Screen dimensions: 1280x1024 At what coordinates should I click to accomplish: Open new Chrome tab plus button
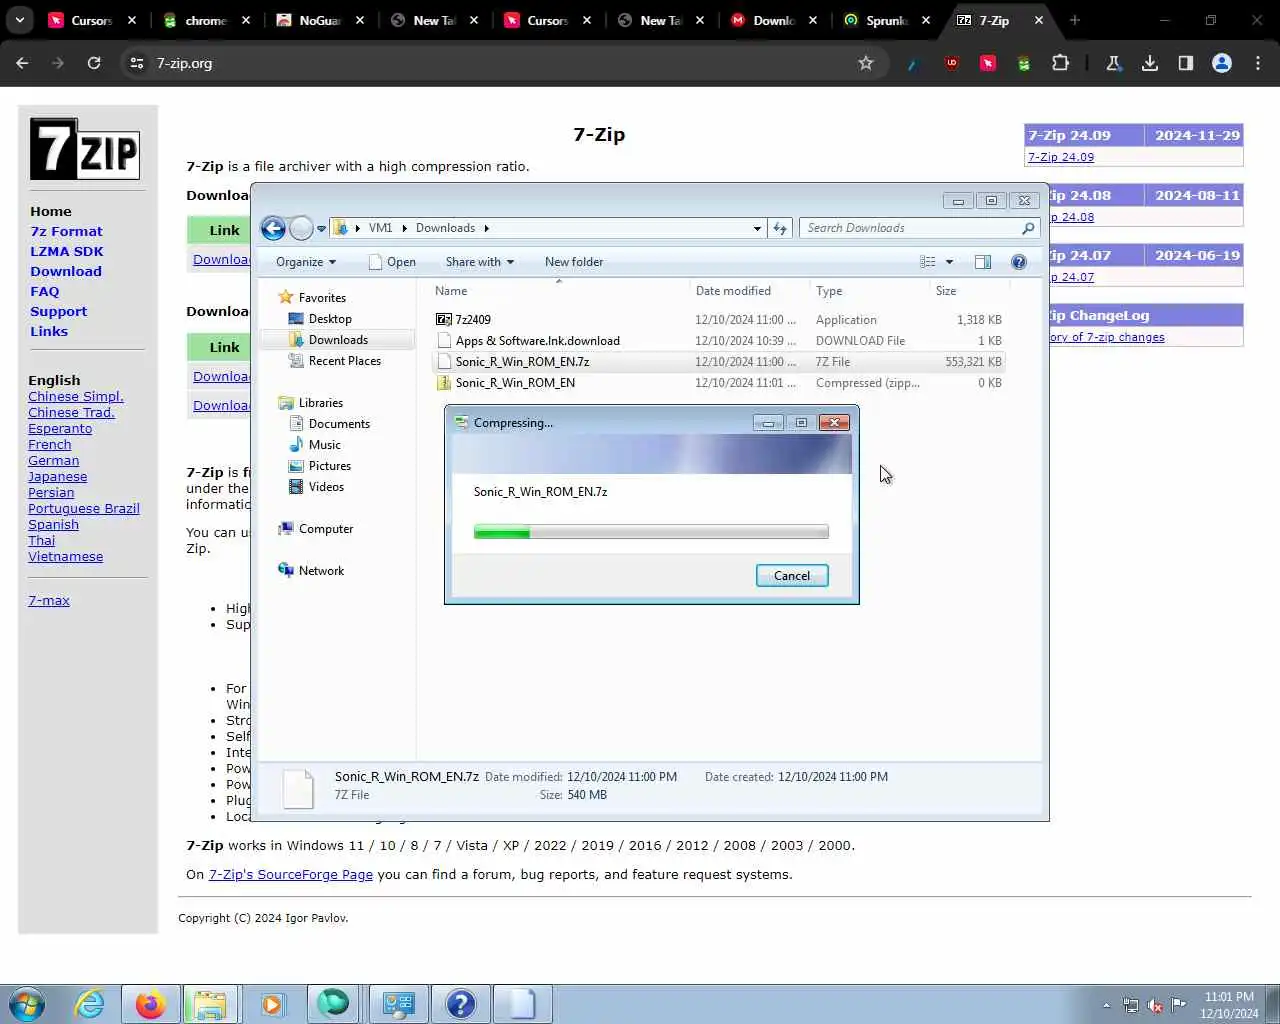pyautogui.click(x=1075, y=20)
